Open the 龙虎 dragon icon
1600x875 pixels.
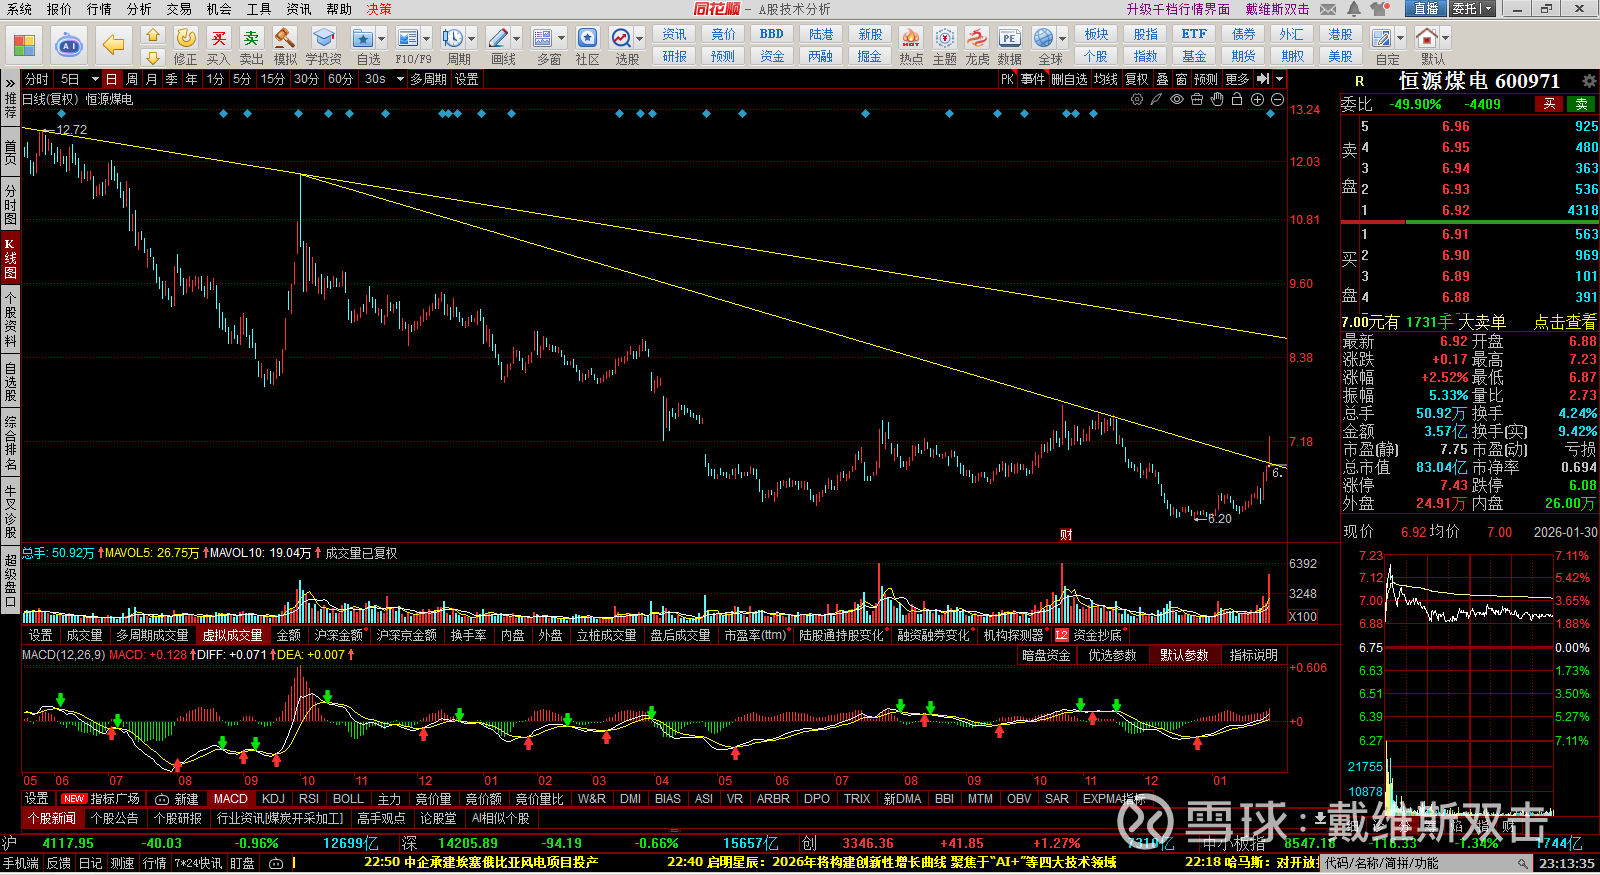pyautogui.click(x=977, y=38)
